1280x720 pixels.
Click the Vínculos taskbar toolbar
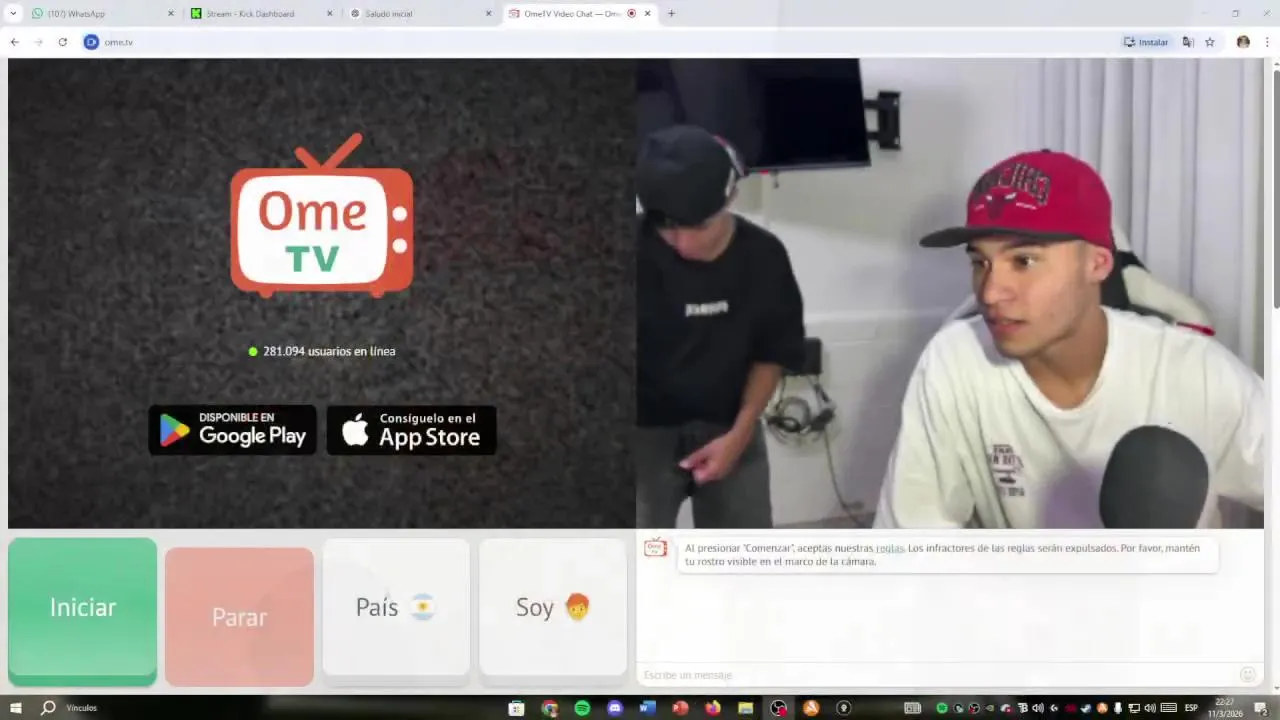[x=82, y=708]
